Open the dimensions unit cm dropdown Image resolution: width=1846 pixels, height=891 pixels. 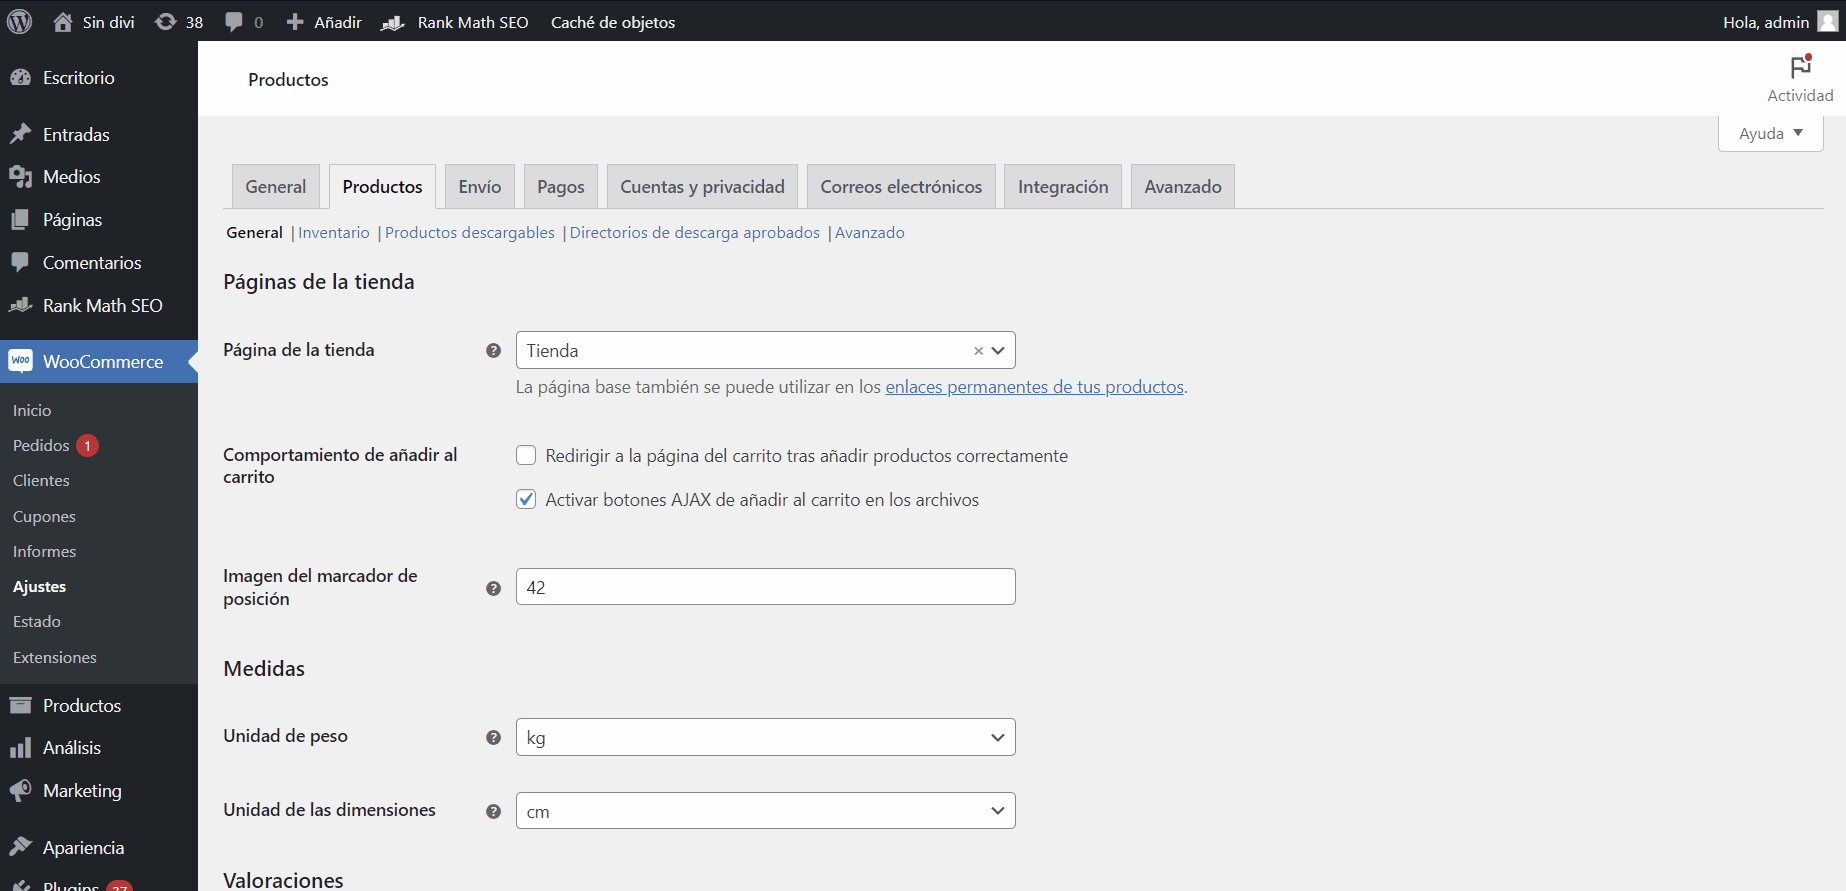[765, 811]
